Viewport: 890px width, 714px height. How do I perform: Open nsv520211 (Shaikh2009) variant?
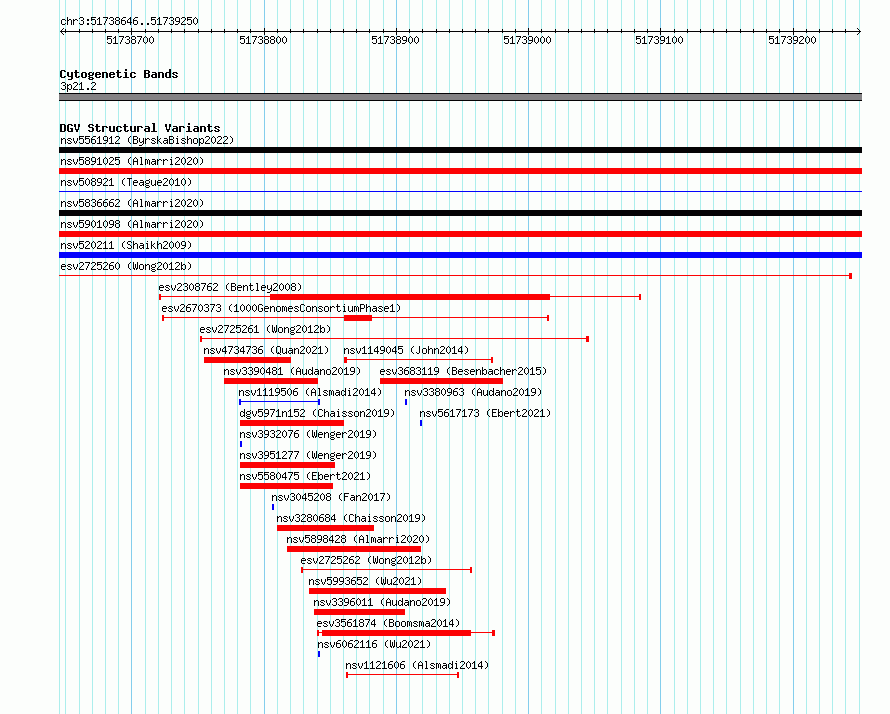point(126,245)
